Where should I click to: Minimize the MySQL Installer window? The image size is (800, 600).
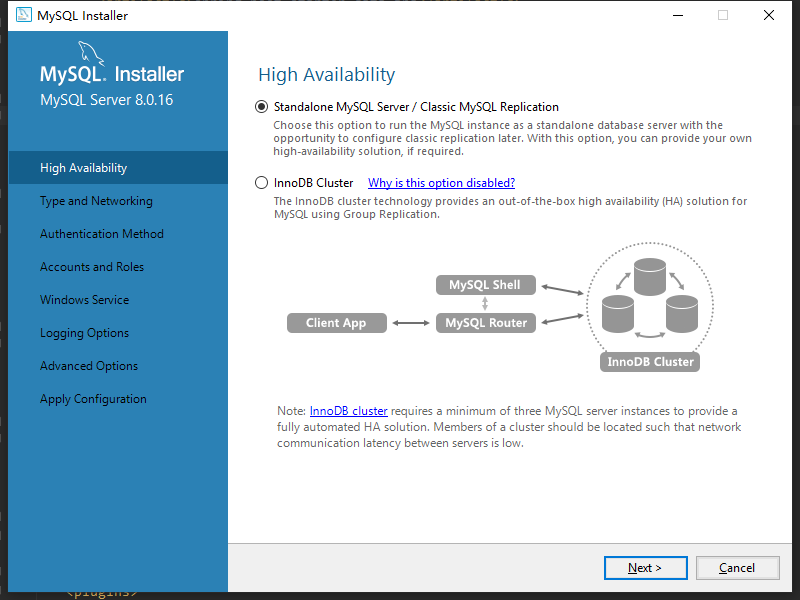tap(678, 15)
